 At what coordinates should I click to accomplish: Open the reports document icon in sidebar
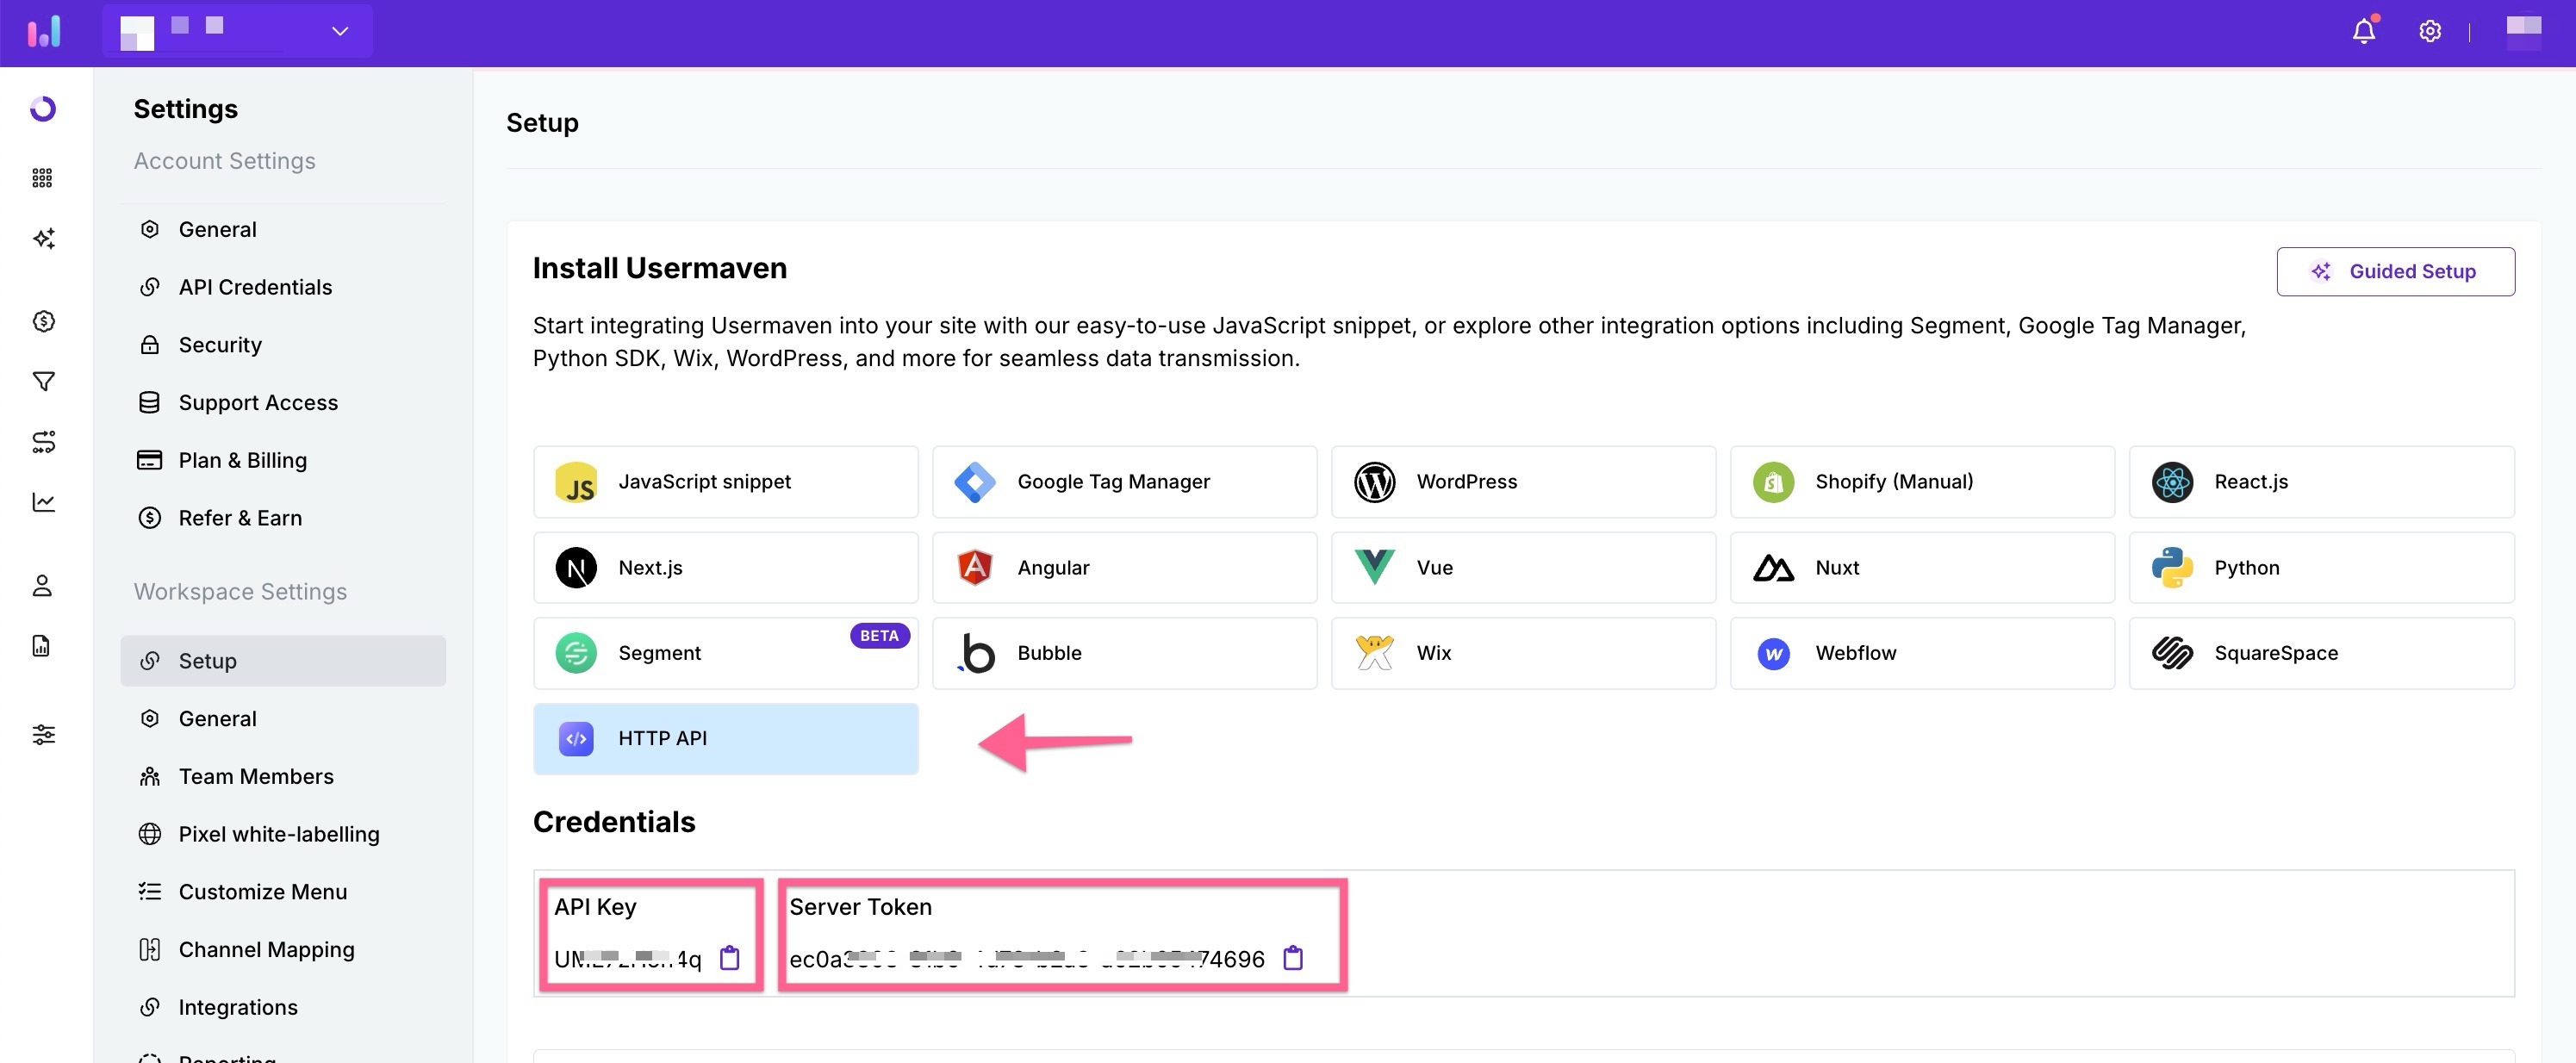tap(42, 646)
